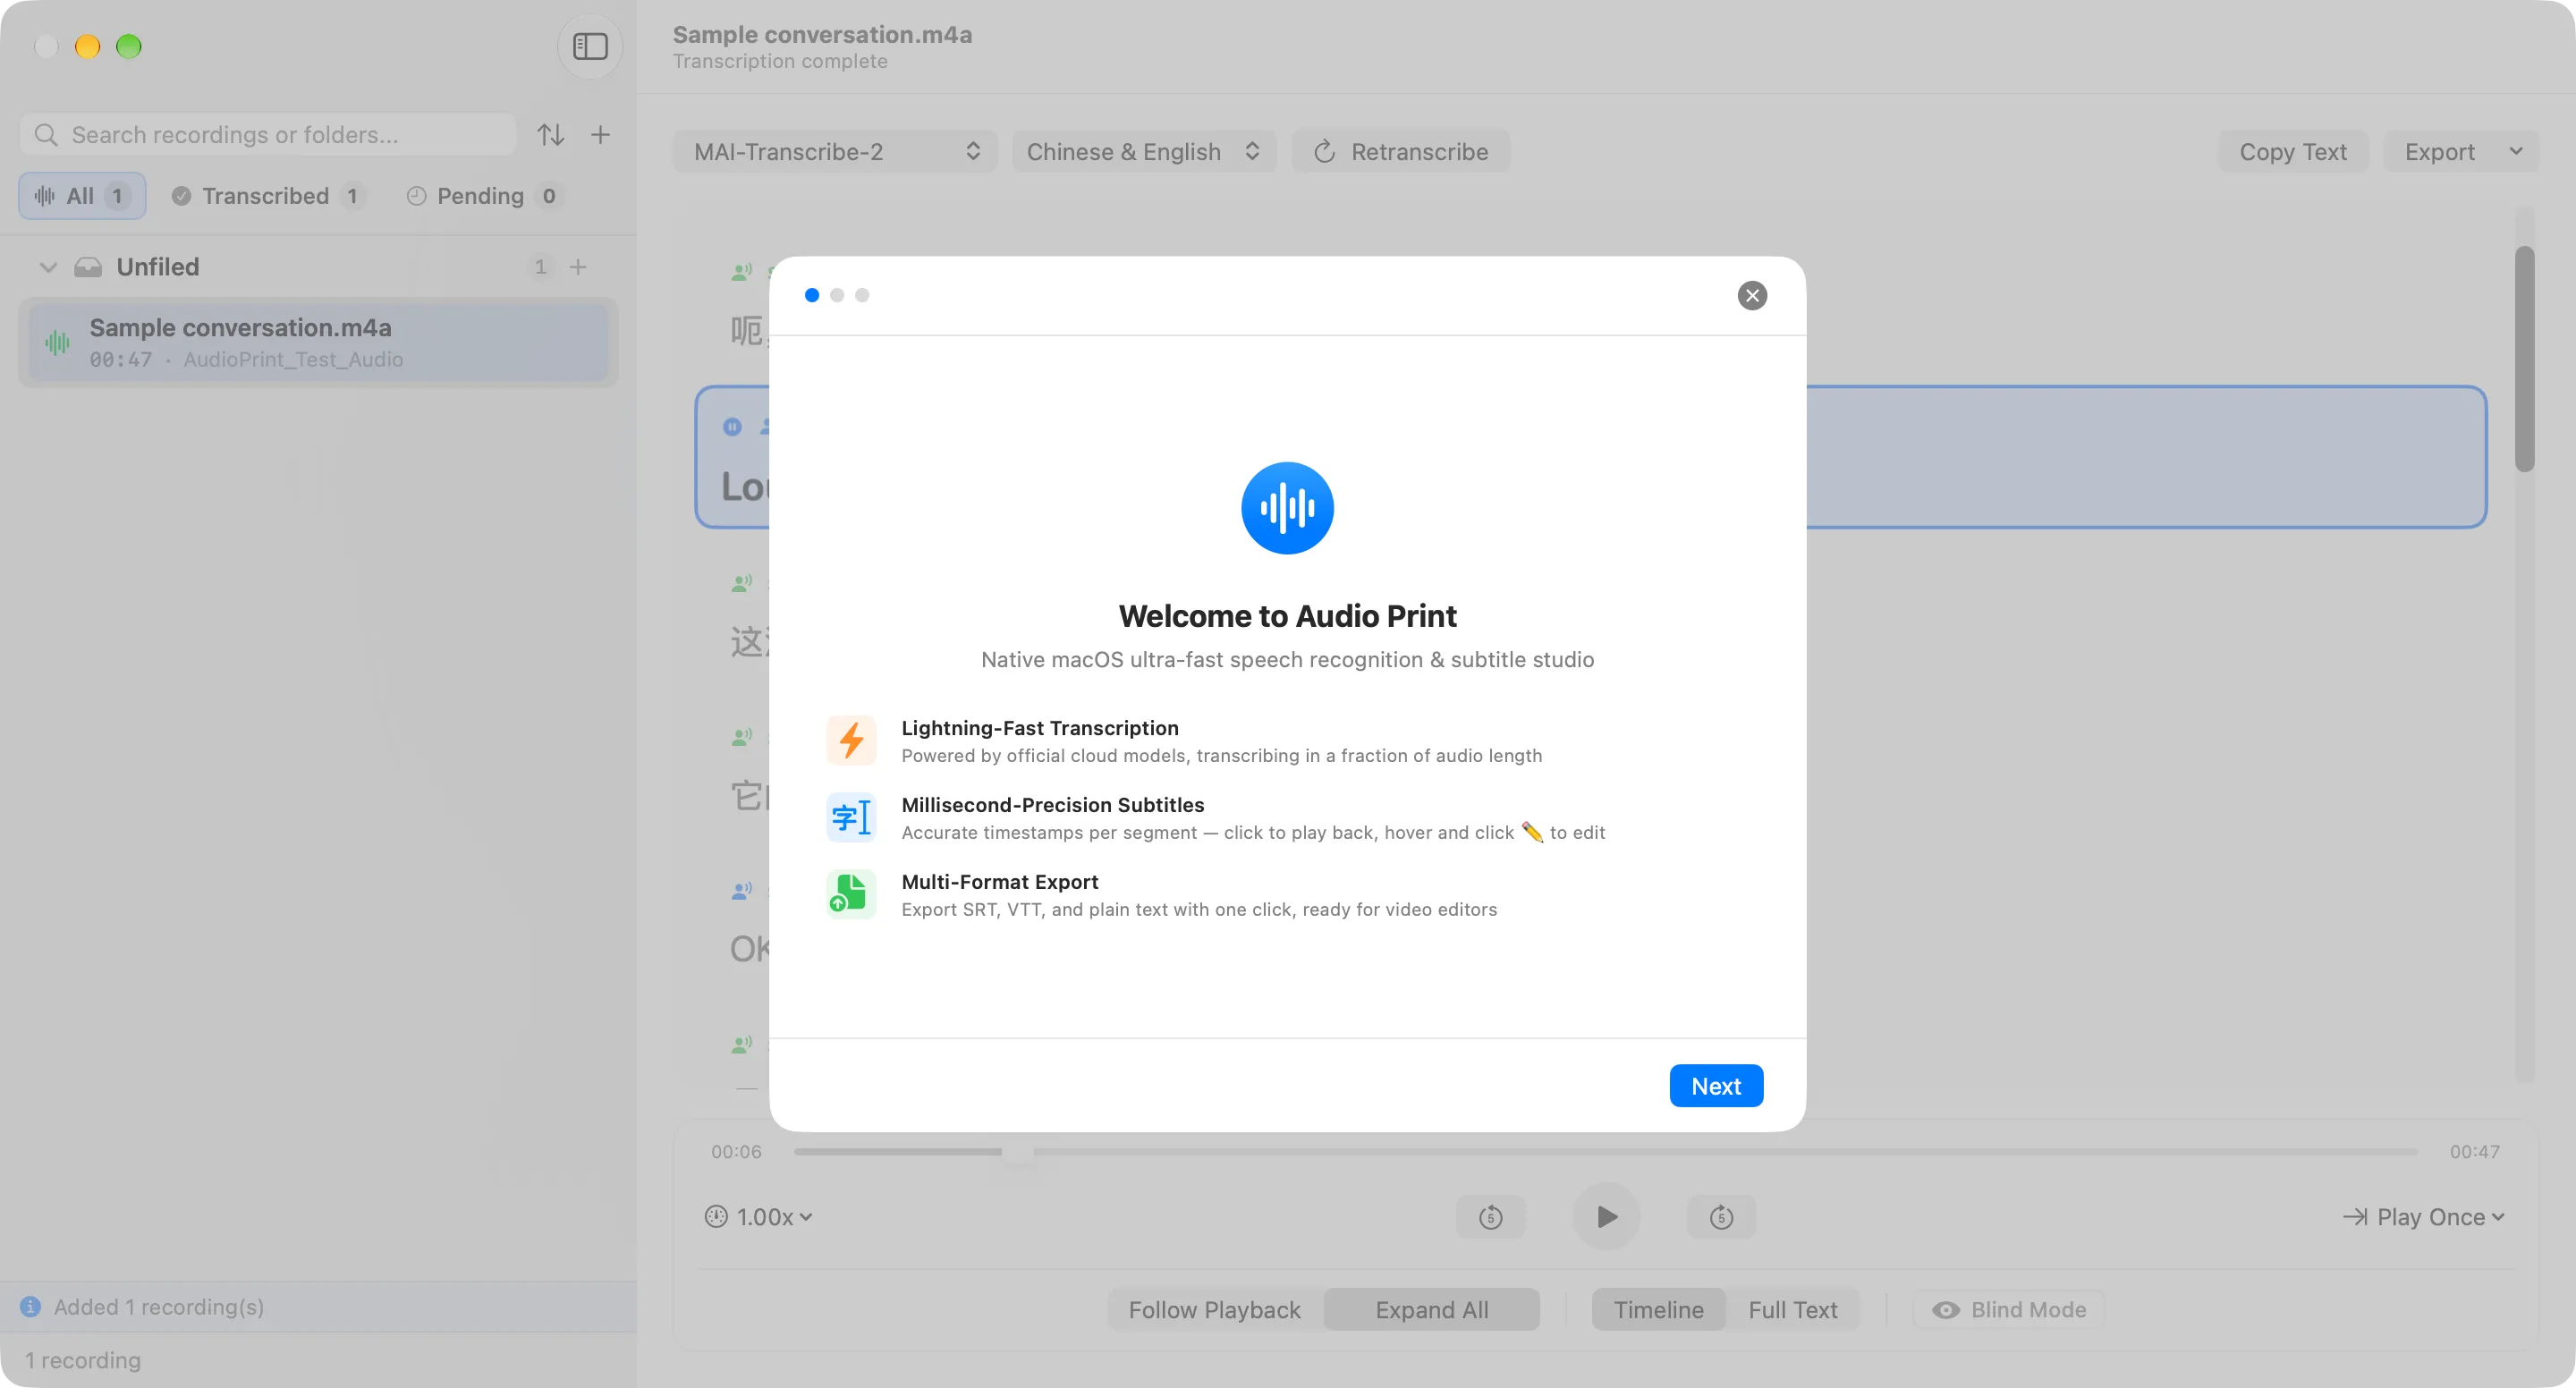Click the info icon beside Added 1 recording(s)
The width and height of the screenshot is (2576, 1388).
[x=31, y=1307]
